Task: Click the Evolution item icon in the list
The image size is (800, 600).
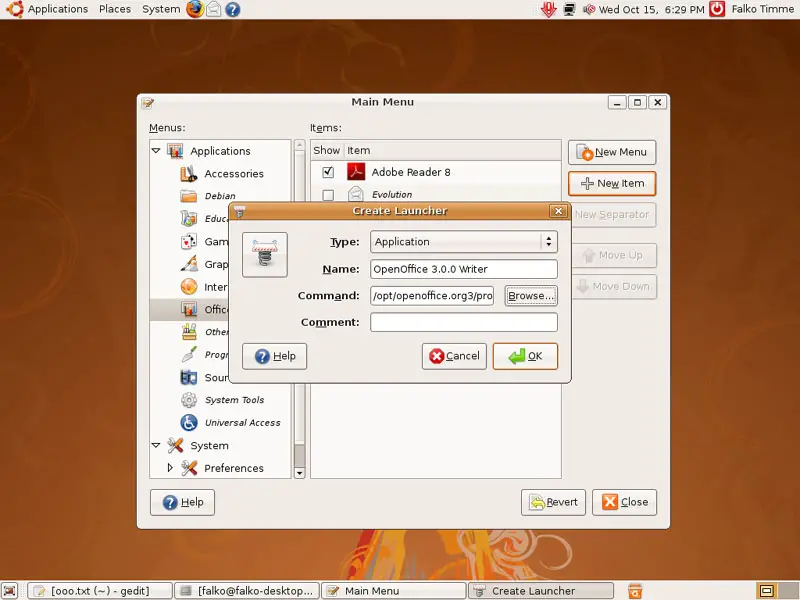Action: pyautogui.click(x=356, y=194)
